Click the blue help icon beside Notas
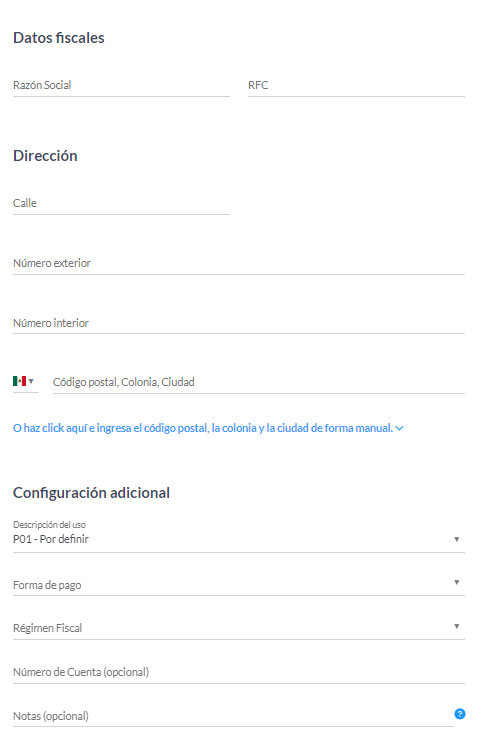This screenshot has height=746, width=483. click(460, 714)
